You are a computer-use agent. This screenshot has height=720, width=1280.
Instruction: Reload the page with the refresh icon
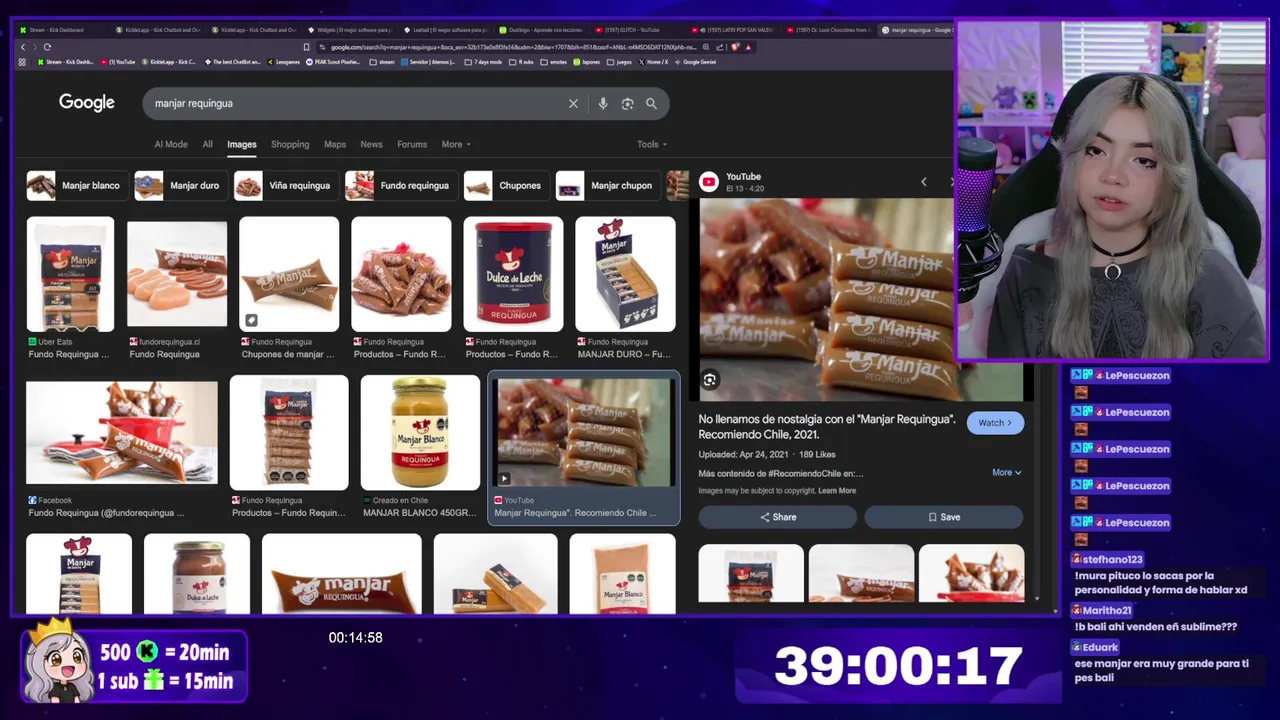(x=47, y=47)
